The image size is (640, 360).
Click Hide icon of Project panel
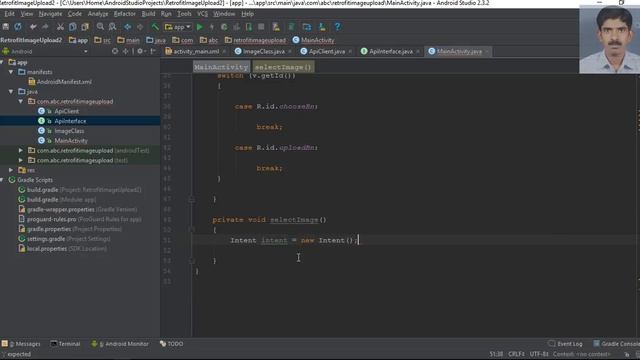(x=153, y=51)
